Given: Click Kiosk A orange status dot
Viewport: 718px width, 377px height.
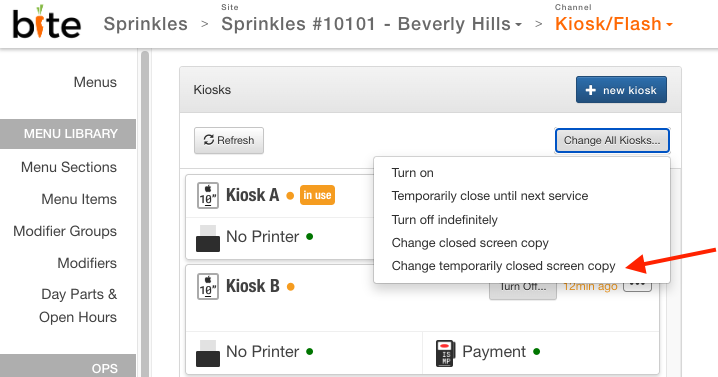Looking at the screenshot, I should pos(290,196).
